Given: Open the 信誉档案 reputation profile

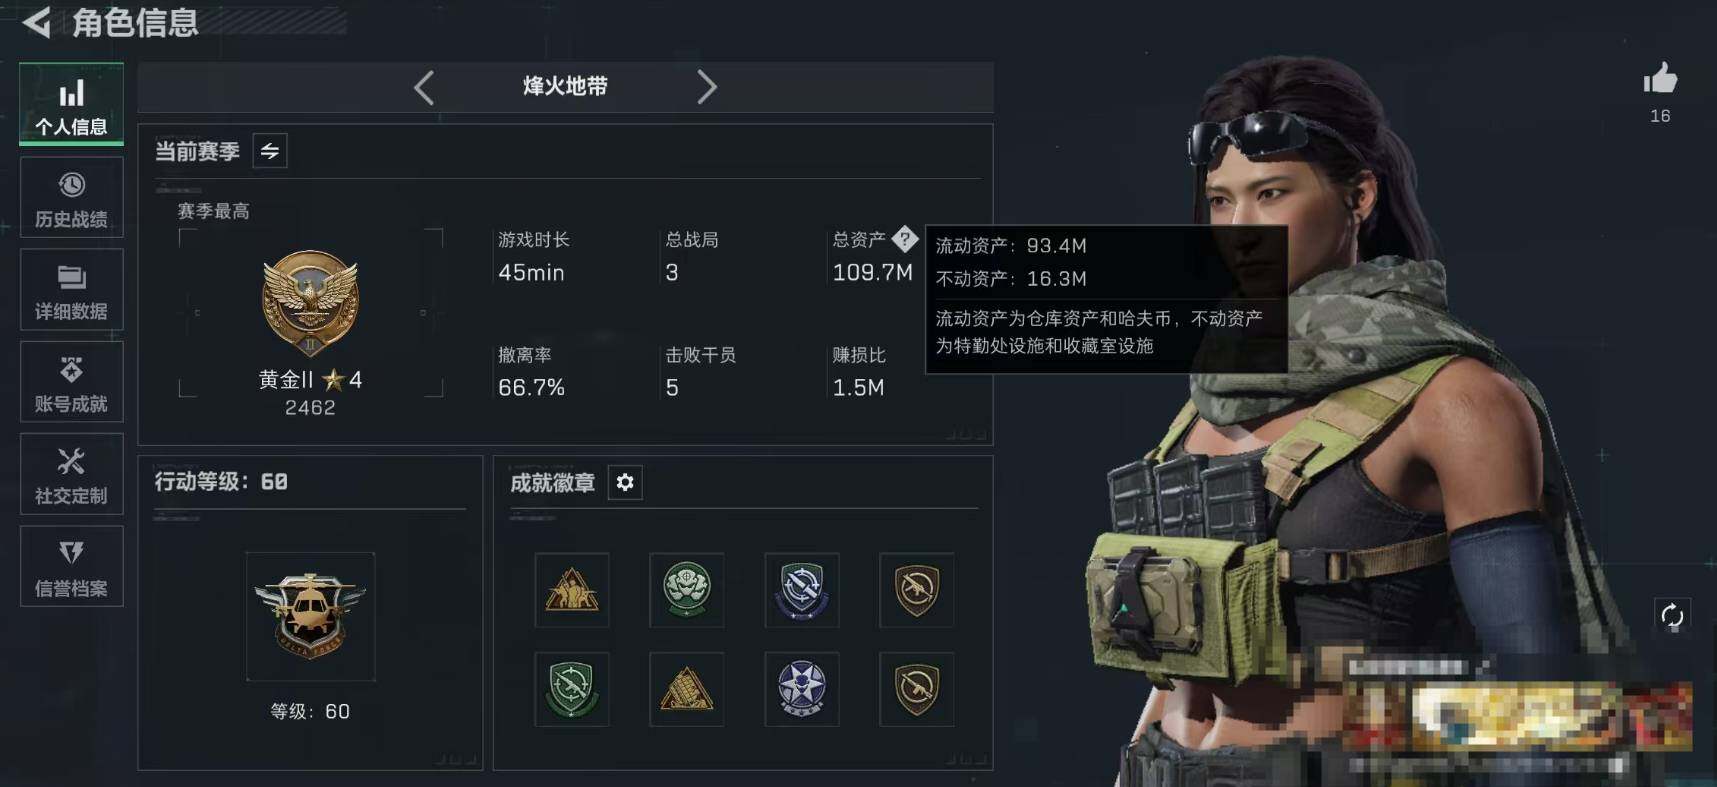Looking at the screenshot, I should coord(71,567).
